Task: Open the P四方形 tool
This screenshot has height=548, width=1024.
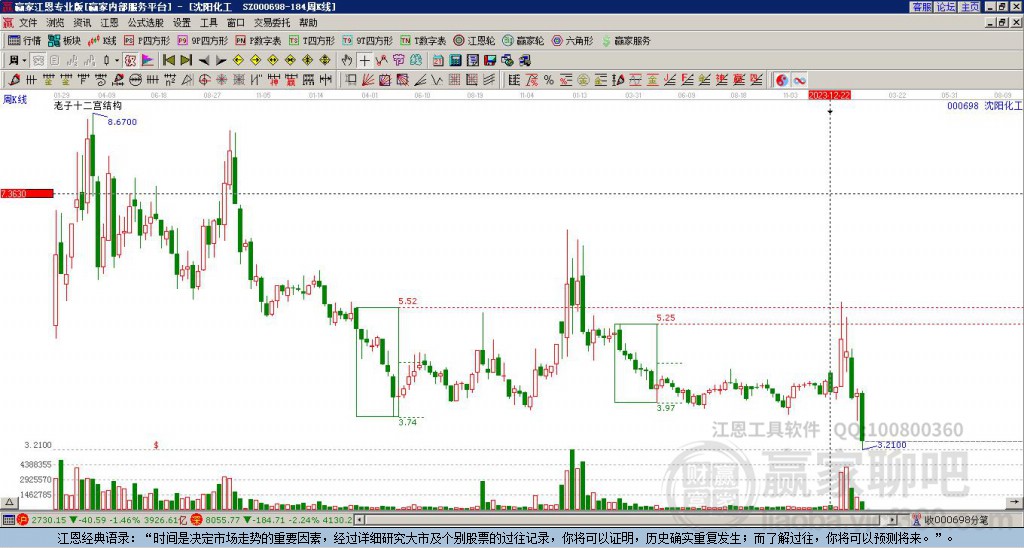Action: (147, 41)
